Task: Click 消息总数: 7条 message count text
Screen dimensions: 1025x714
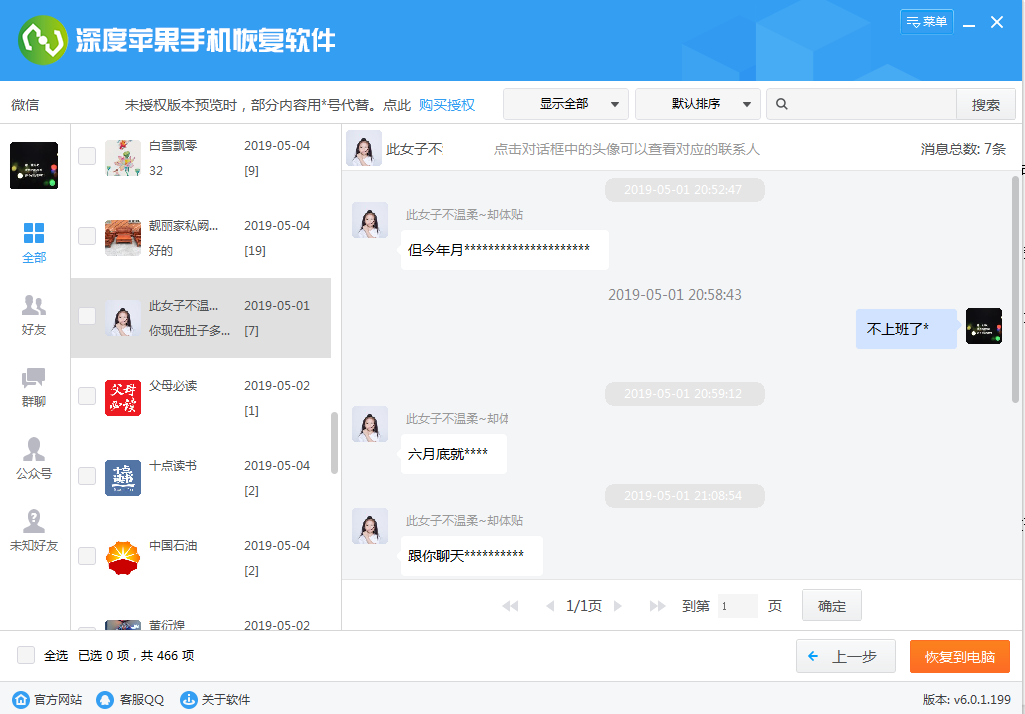Action: 963,149
